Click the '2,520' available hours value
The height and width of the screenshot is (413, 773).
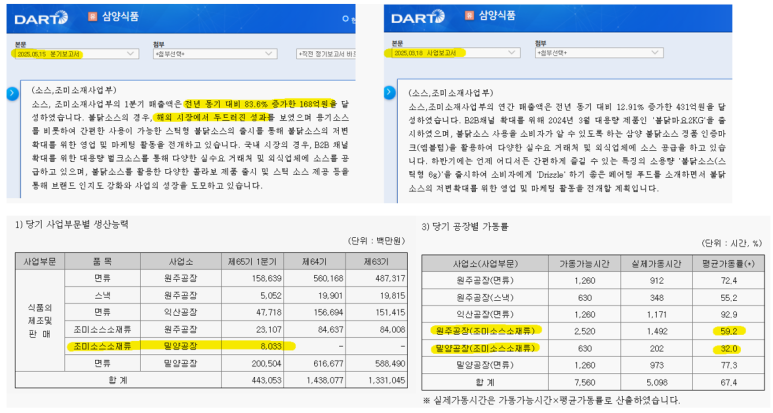pos(584,331)
